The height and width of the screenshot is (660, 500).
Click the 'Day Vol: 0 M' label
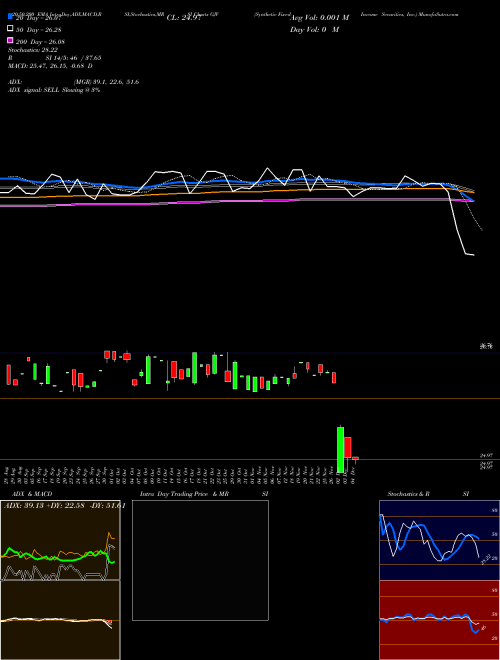[314, 29]
